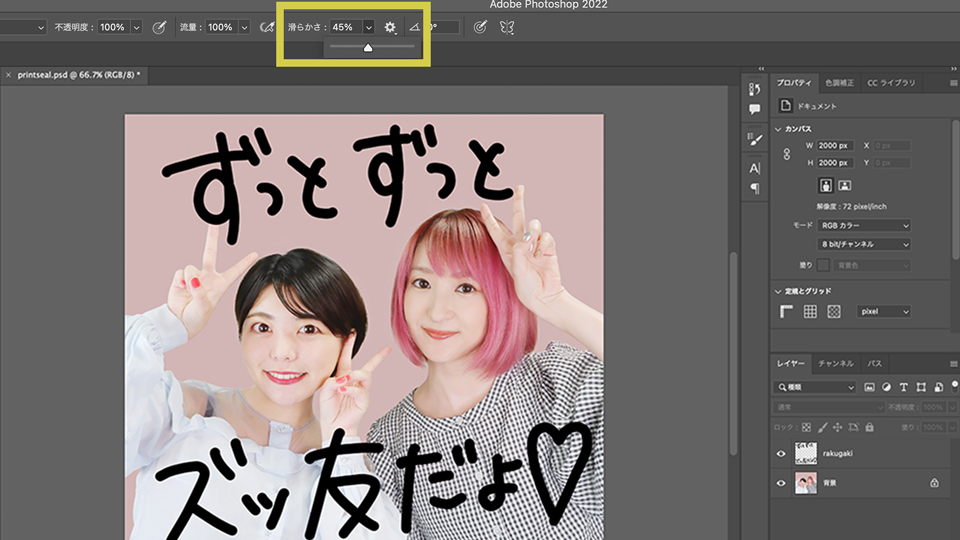Toggle rulers display icon

coord(786,312)
